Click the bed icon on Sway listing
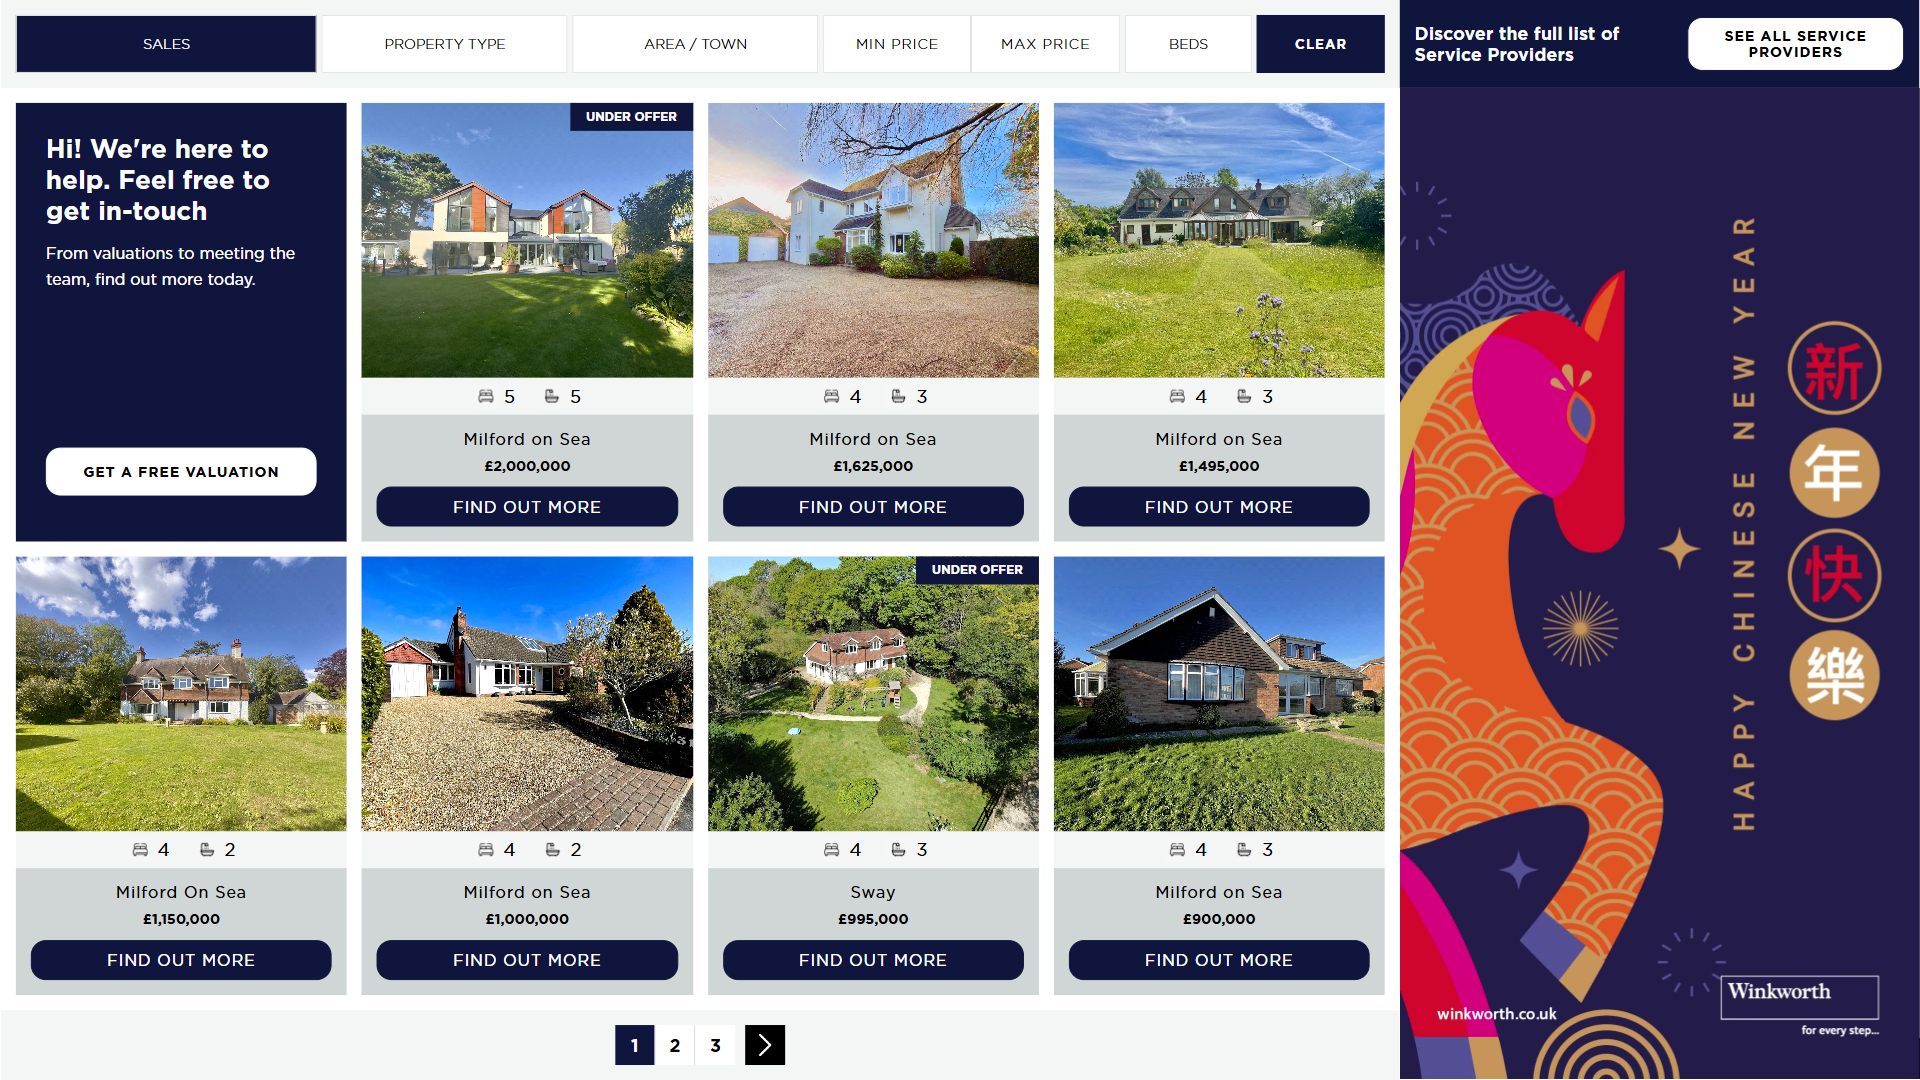The image size is (1920, 1080). pyautogui.click(x=832, y=850)
